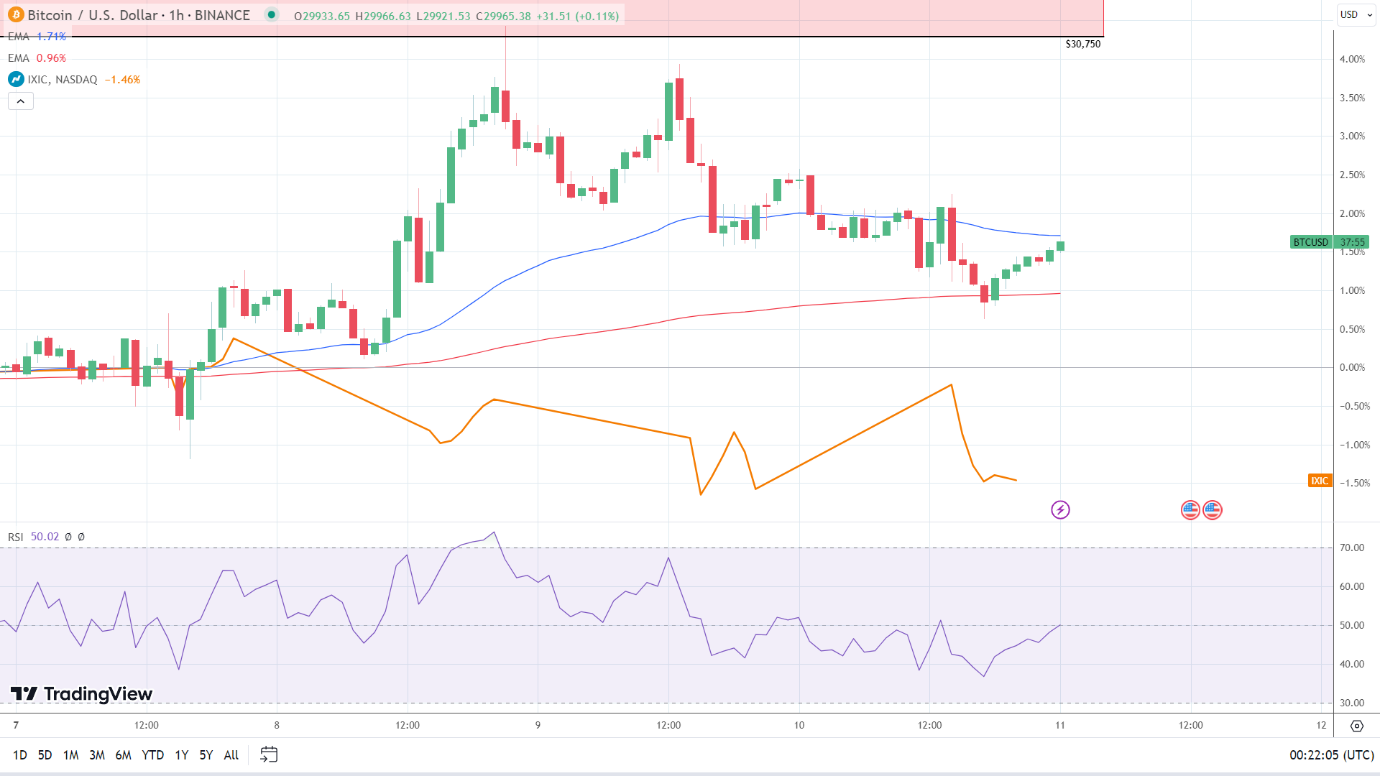Click the 30.00 RSI scale label

[1354, 703]
